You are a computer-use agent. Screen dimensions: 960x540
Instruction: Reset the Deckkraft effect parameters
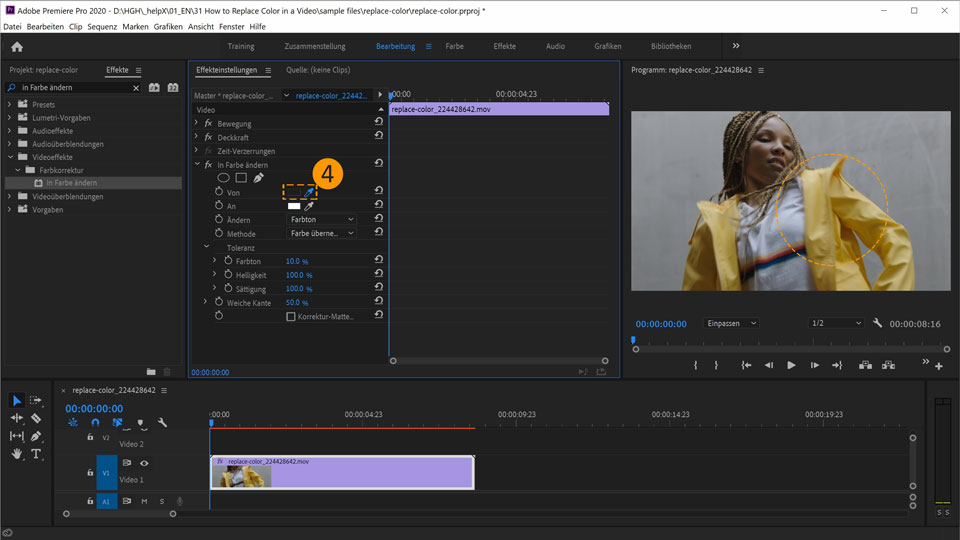(378, 137)
